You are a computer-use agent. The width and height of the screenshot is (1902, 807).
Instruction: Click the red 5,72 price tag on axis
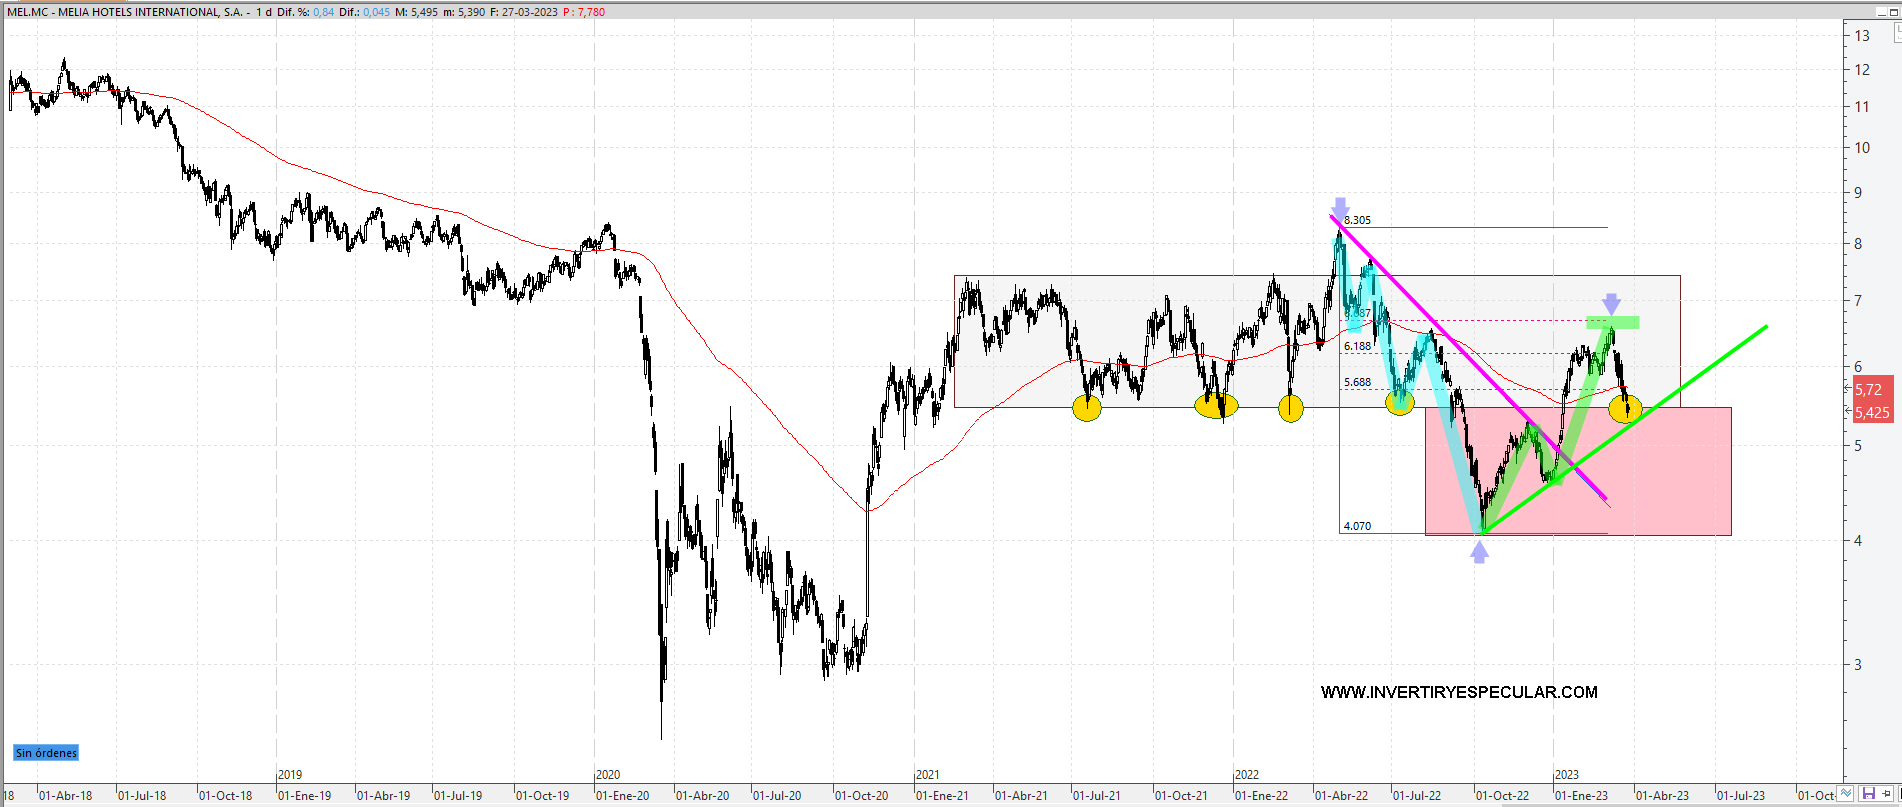pos(1870,390)
